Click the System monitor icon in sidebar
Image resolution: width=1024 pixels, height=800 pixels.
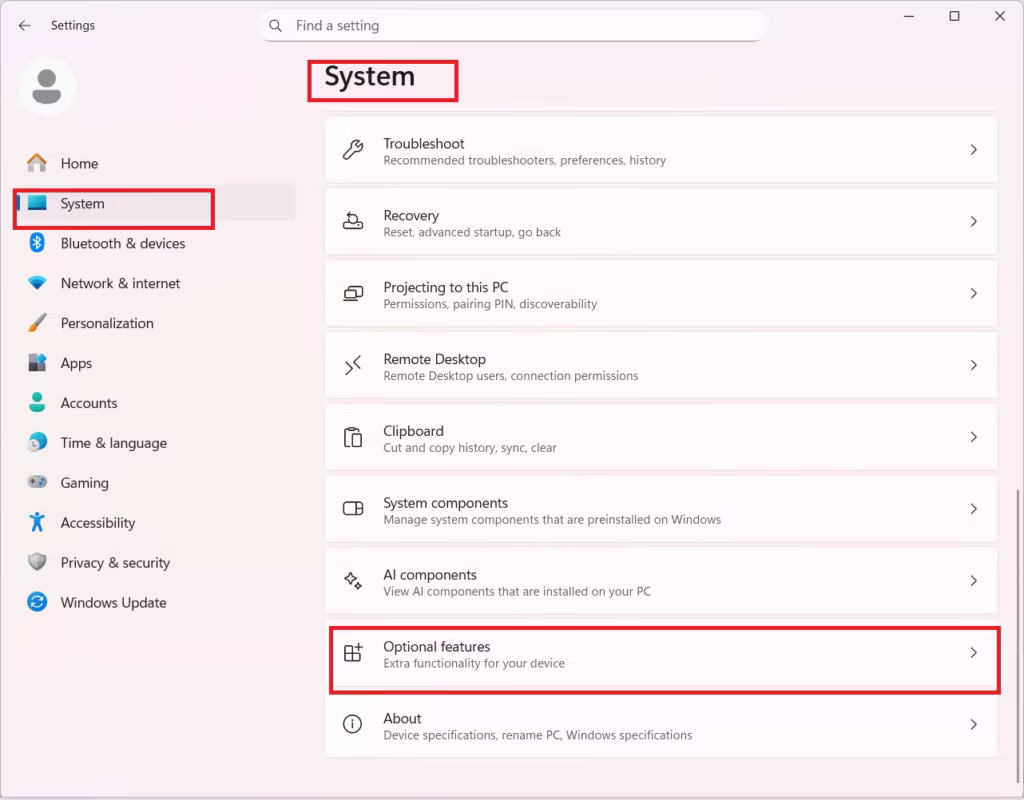click(x=37, y=203)
